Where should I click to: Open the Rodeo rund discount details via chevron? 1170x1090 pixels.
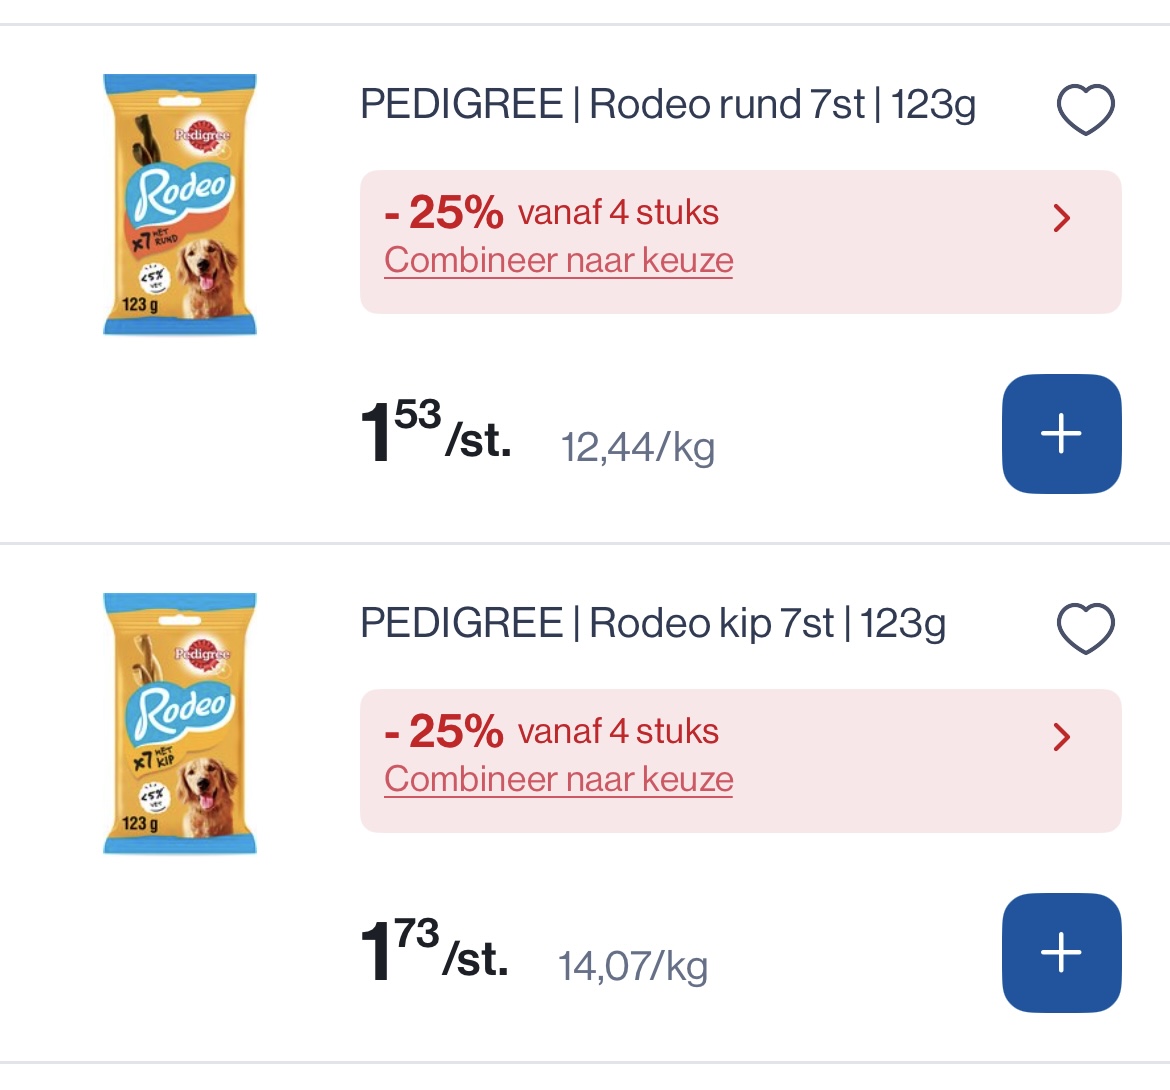coord(1061,218)
